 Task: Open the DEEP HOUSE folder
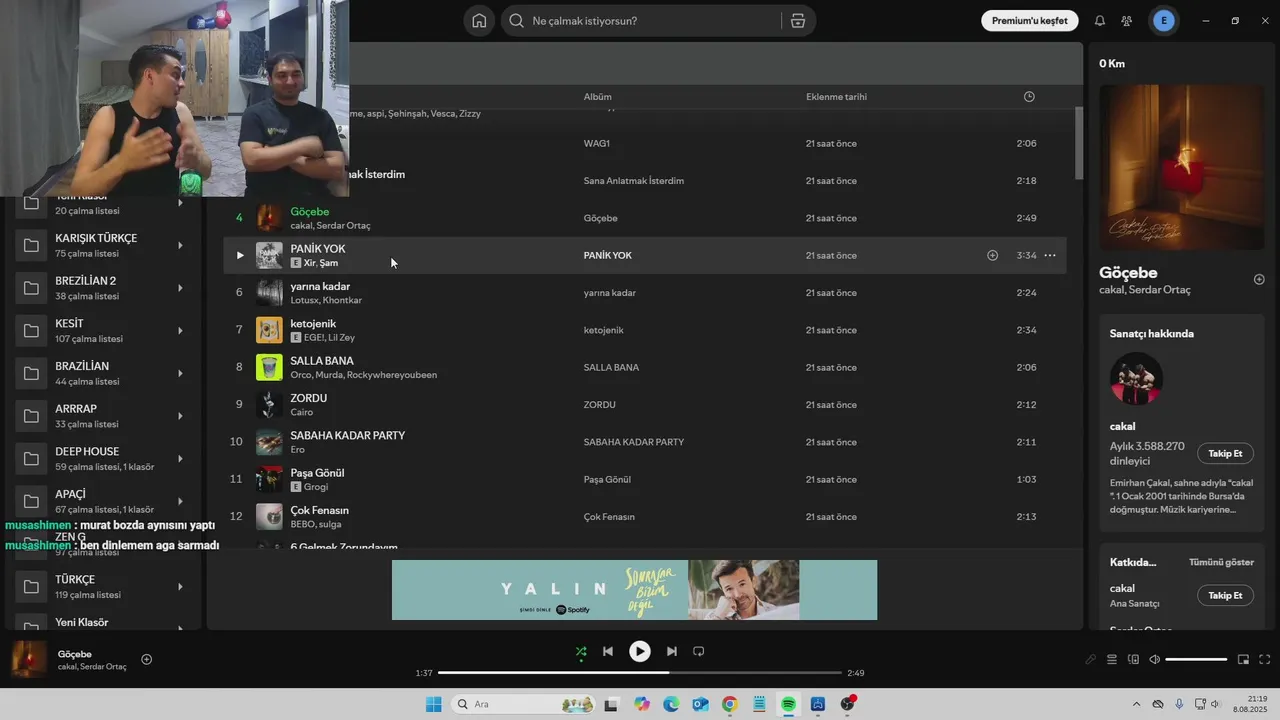104,459
